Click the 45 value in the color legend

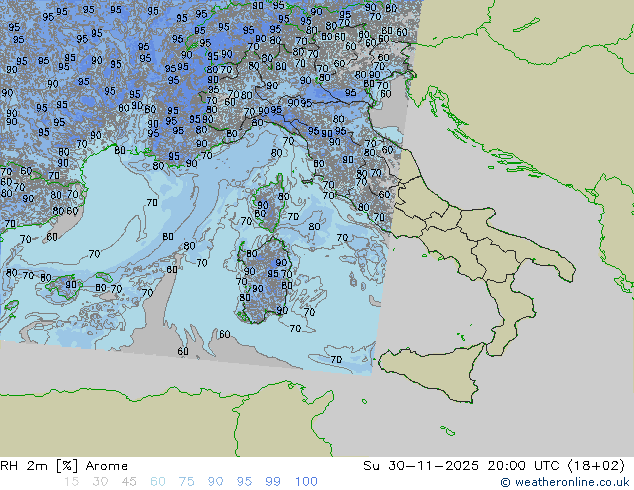pos(129,482)
